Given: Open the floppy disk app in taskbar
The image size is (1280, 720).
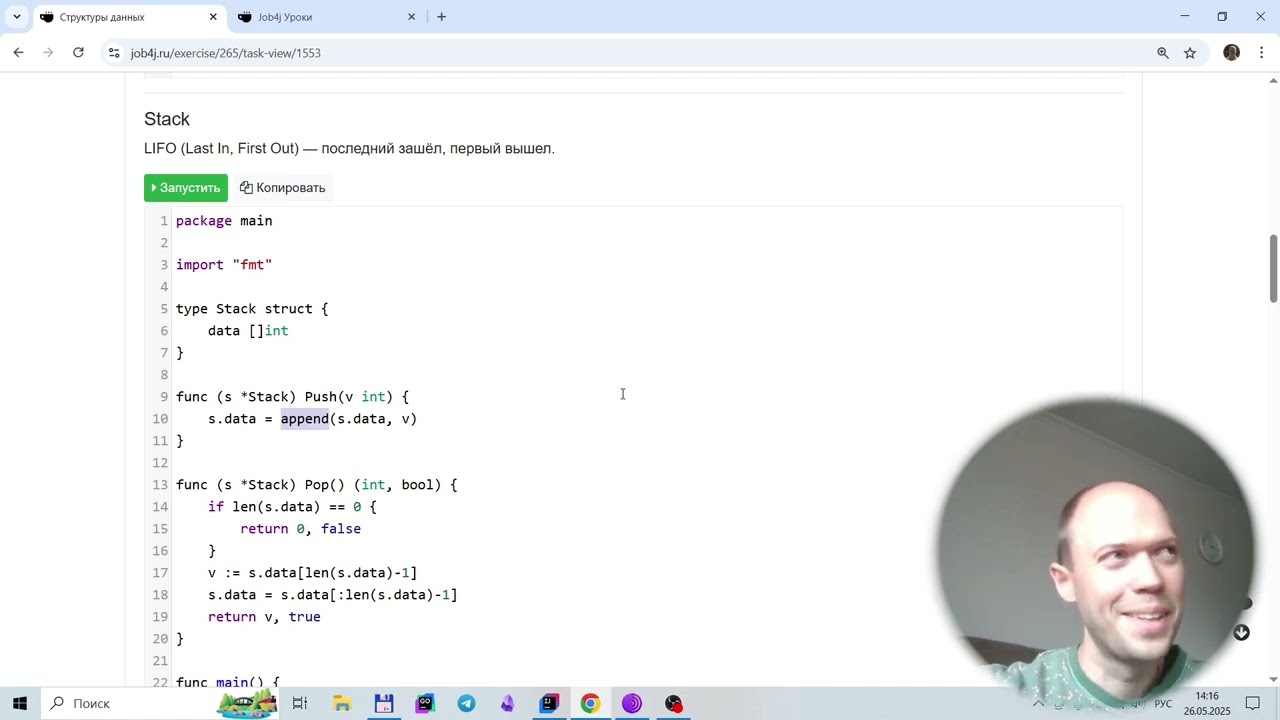Looking at the screenshot, I should click(x=384, y=704).
